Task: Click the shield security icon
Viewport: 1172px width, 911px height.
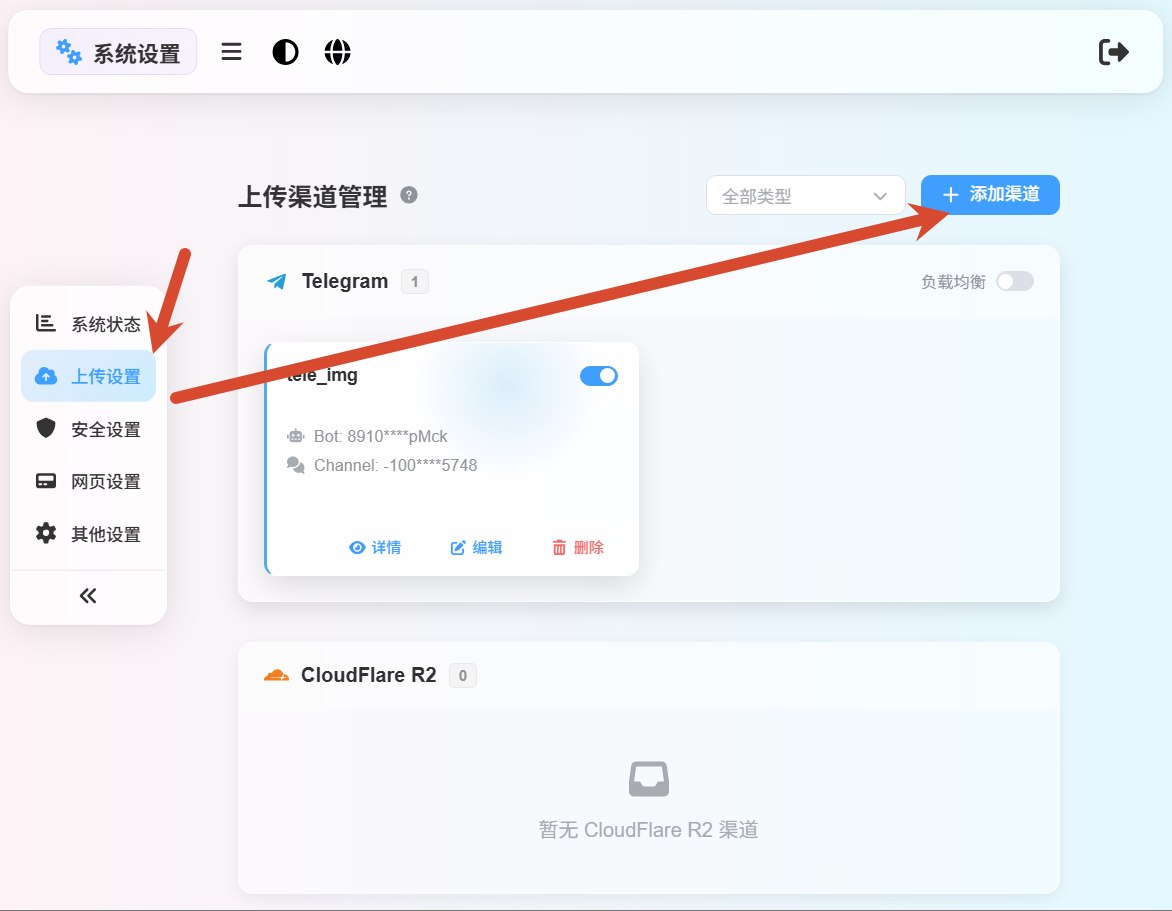Action: (x=46, y=428)
